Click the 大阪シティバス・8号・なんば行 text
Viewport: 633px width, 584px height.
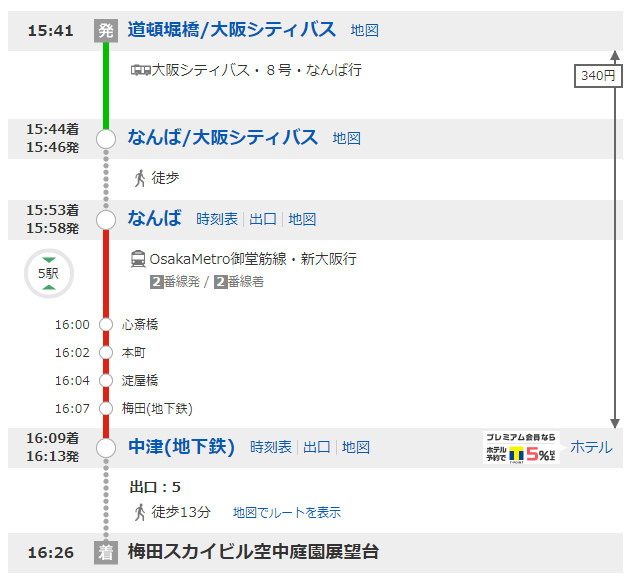click(x=256, y=70)
